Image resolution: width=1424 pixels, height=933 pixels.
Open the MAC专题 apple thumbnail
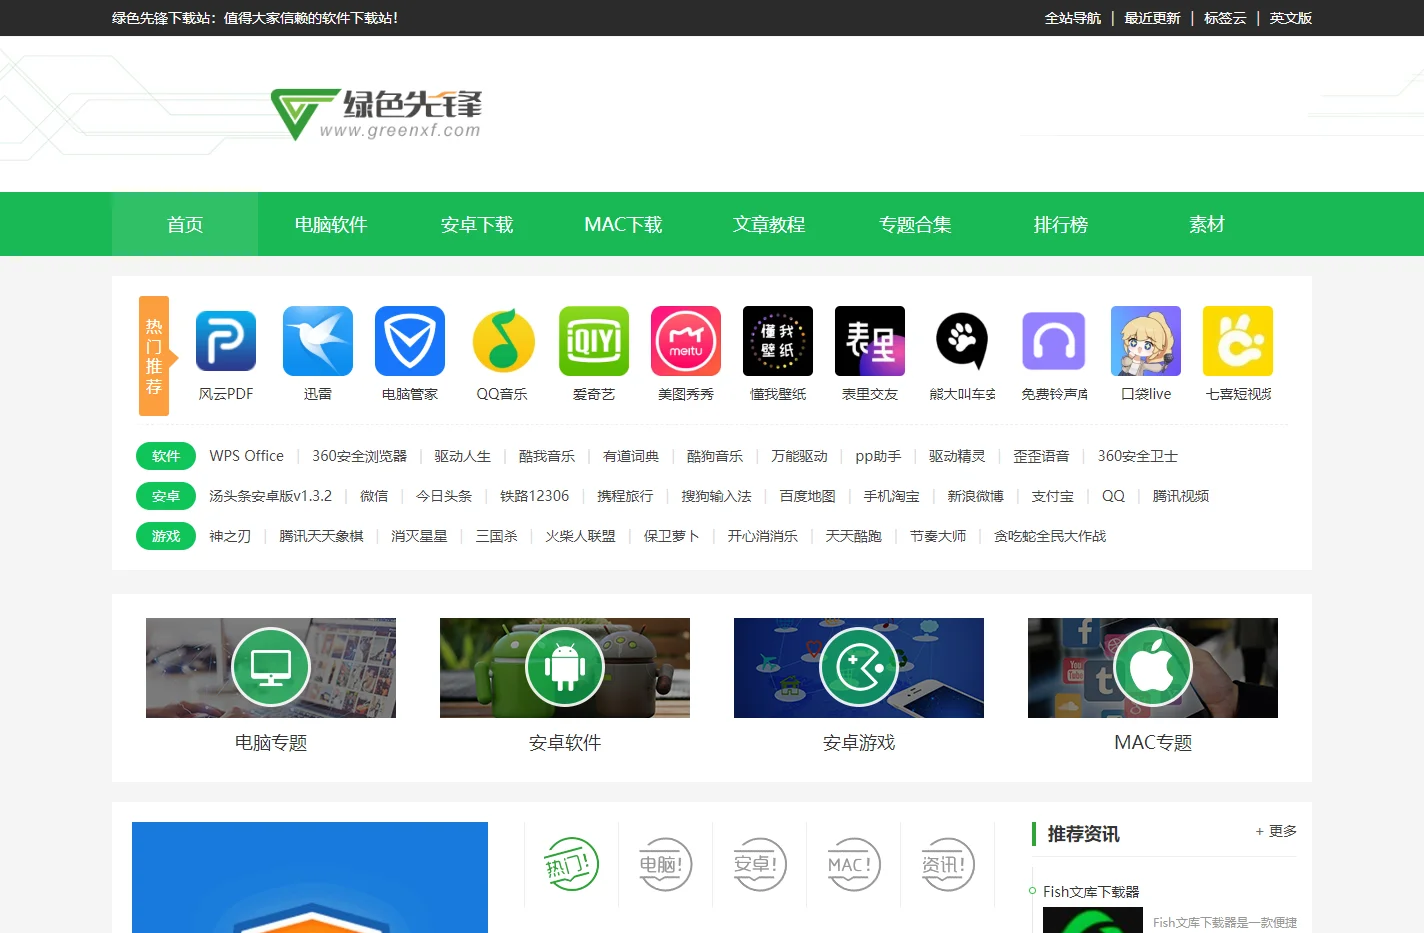point(1153,668)
